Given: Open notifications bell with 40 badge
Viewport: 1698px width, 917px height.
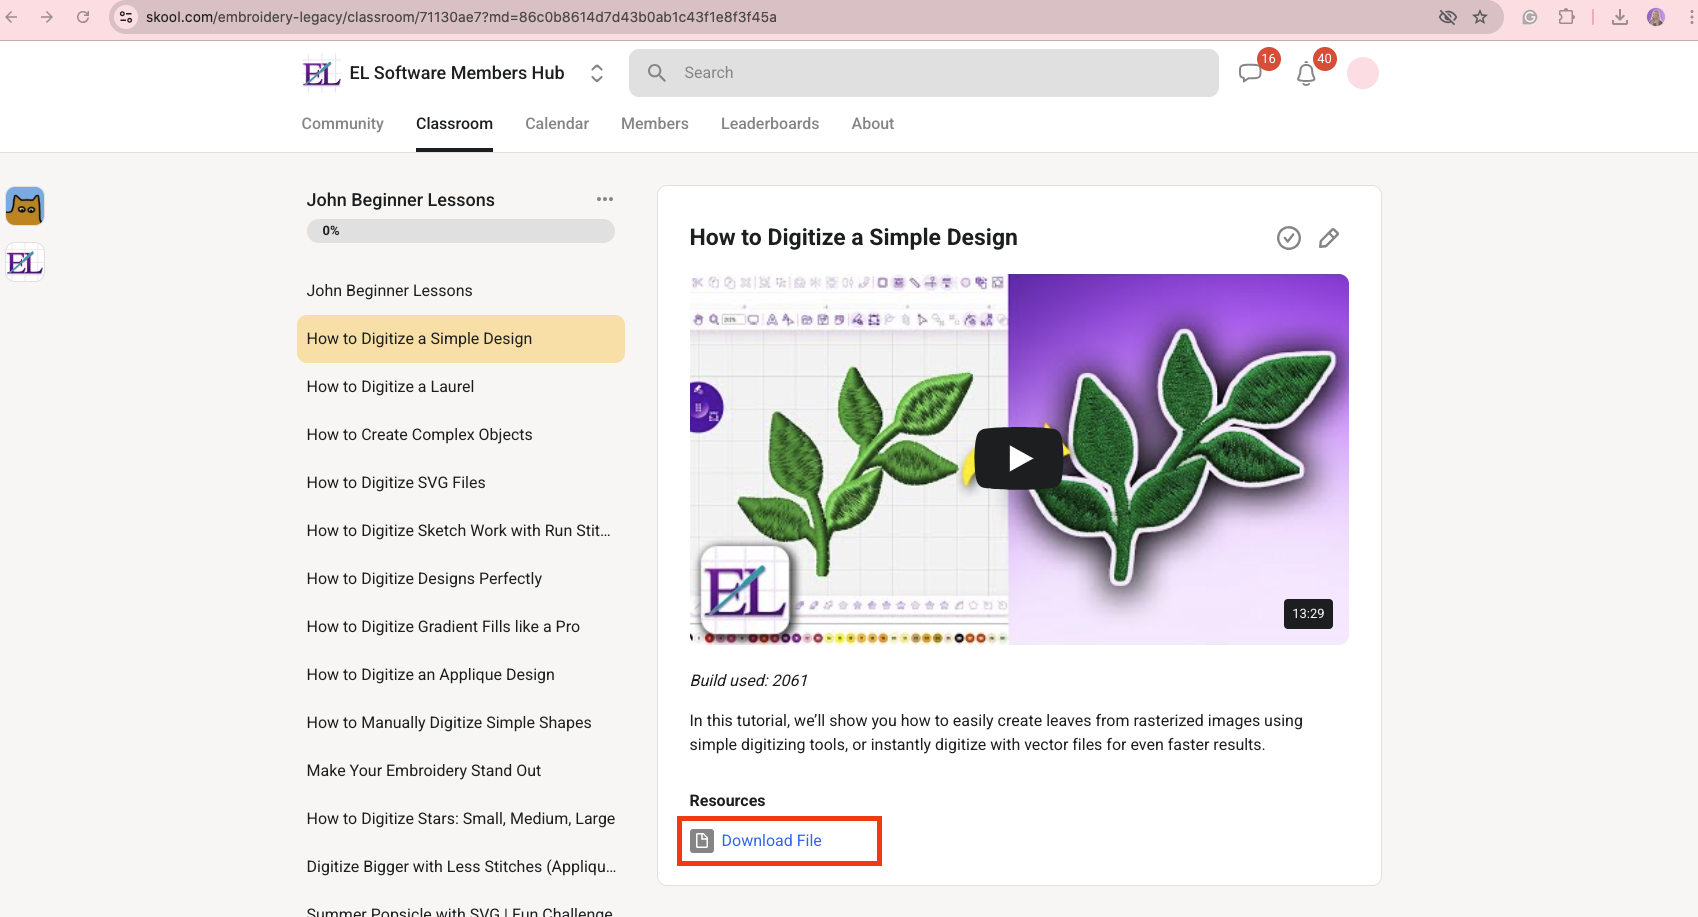Looking at the screenshot, I should [1306, 73].
